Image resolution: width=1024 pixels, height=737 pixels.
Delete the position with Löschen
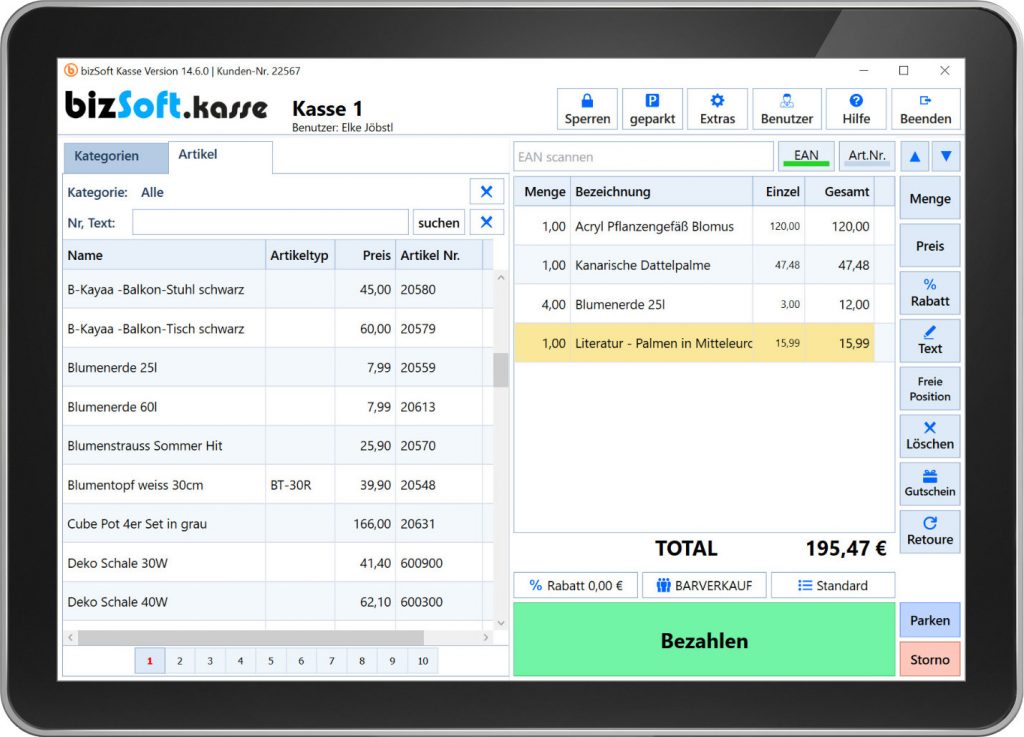point(930,436)
